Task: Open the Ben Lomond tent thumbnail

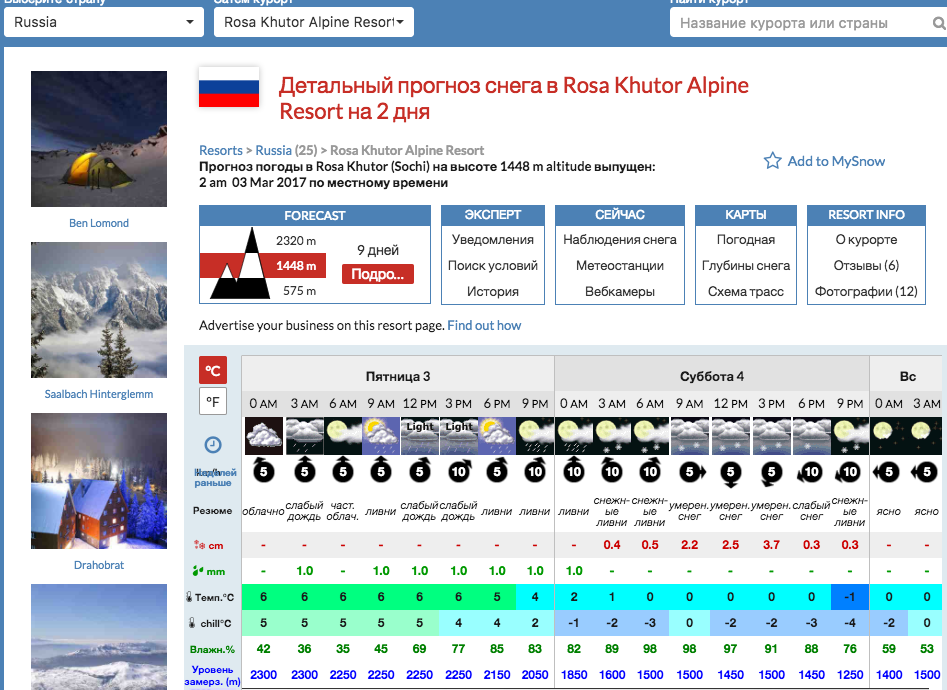Action: coord(99,139)
